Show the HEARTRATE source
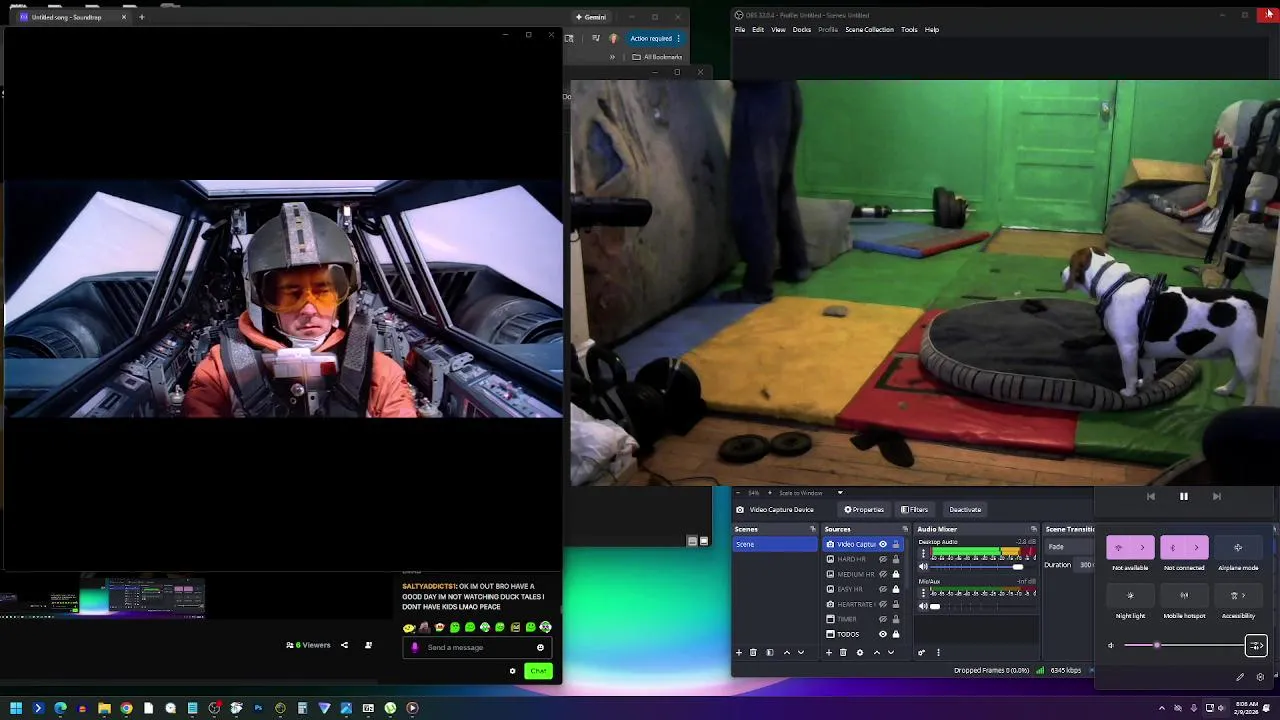Screen dimensions: 1280x720 click(883, 604)
